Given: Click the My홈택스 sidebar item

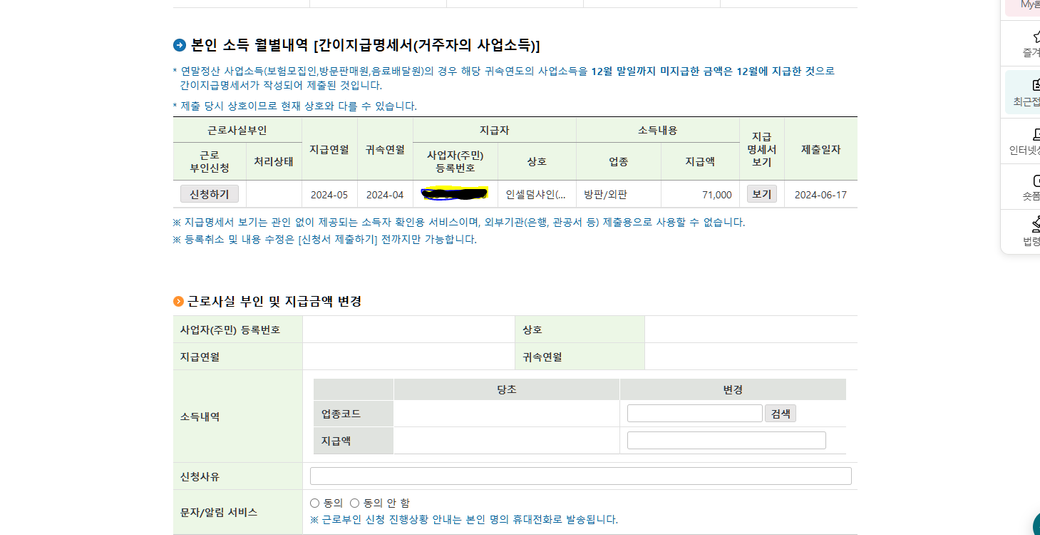Looking at the screenshot, I should [x=1028, y=6].
